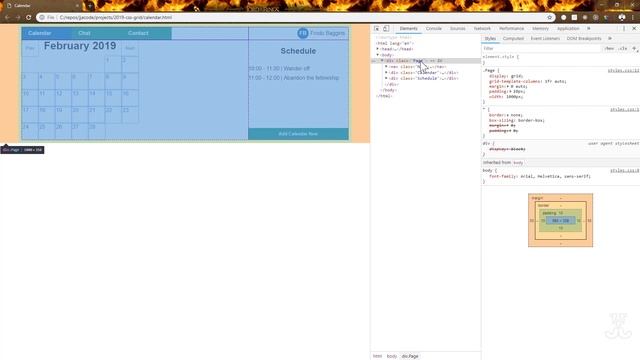
Task: Open the Application tab
Action: pos(568,29)
